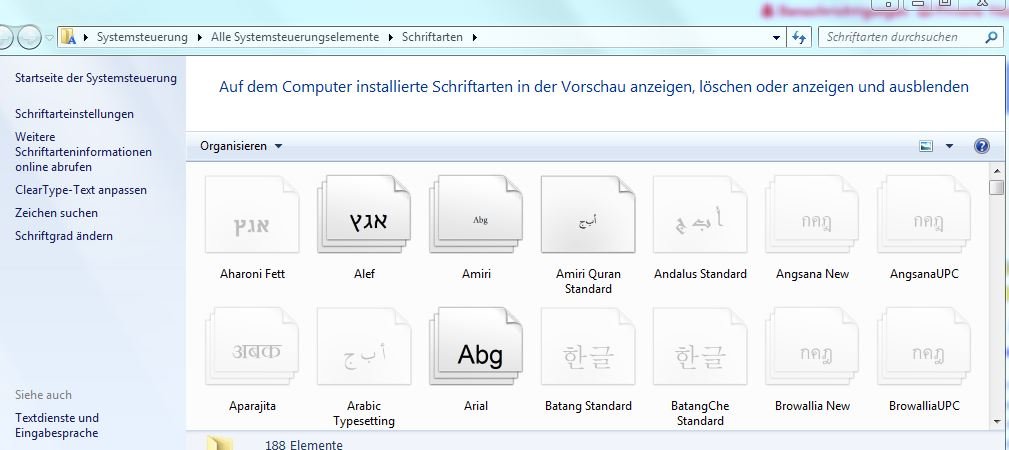1009x450 pixels.
Task: Expand the arrow after Schriftarten breadcrumb
Action: pyautogui.click(x=475, y=37)
